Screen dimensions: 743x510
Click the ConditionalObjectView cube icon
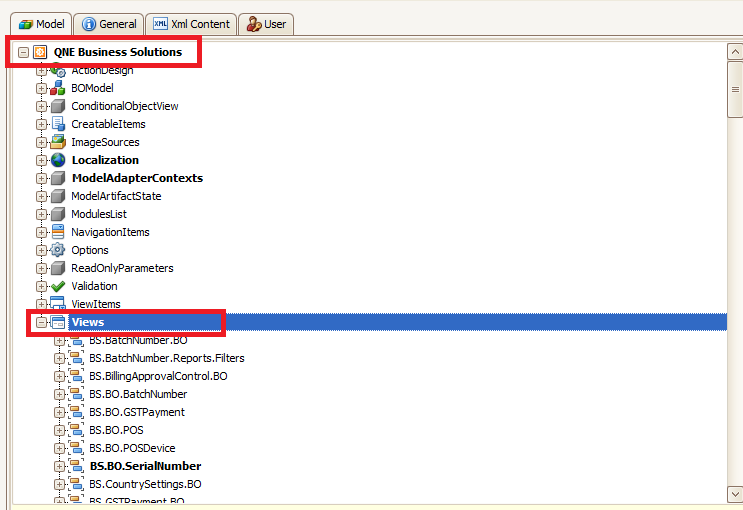[58, 106]
